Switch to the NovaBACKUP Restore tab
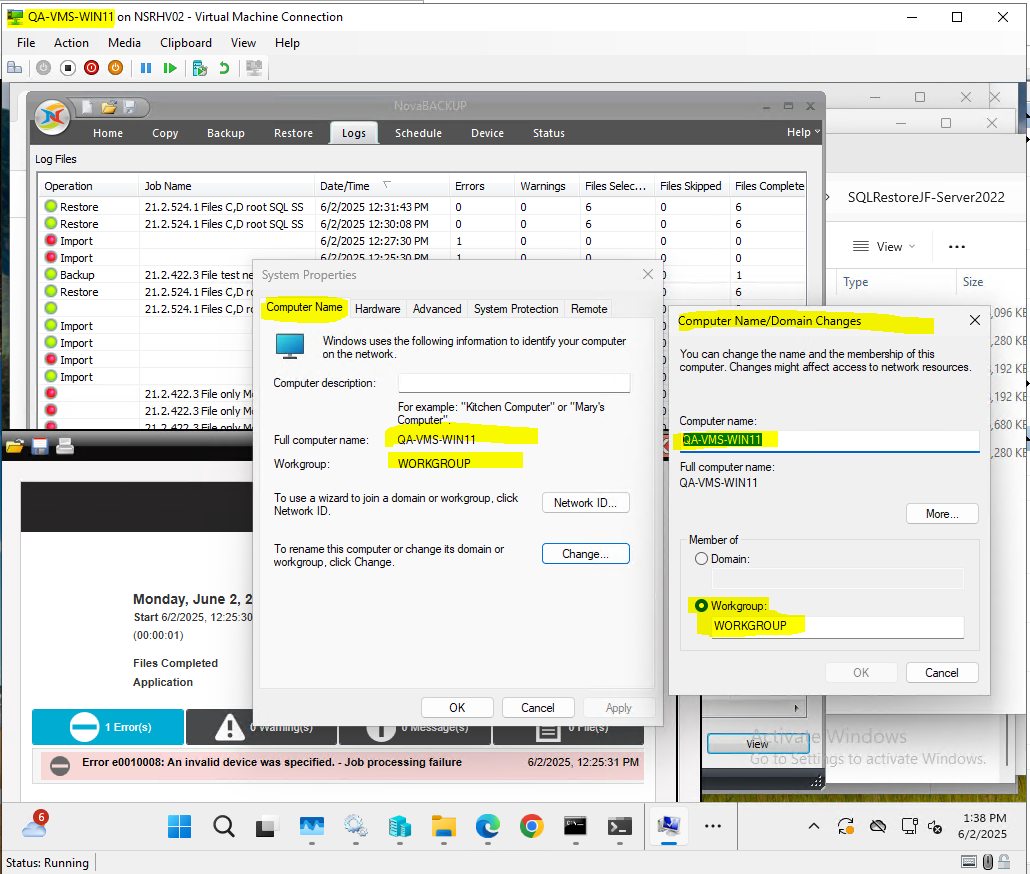 coord(293,133)
